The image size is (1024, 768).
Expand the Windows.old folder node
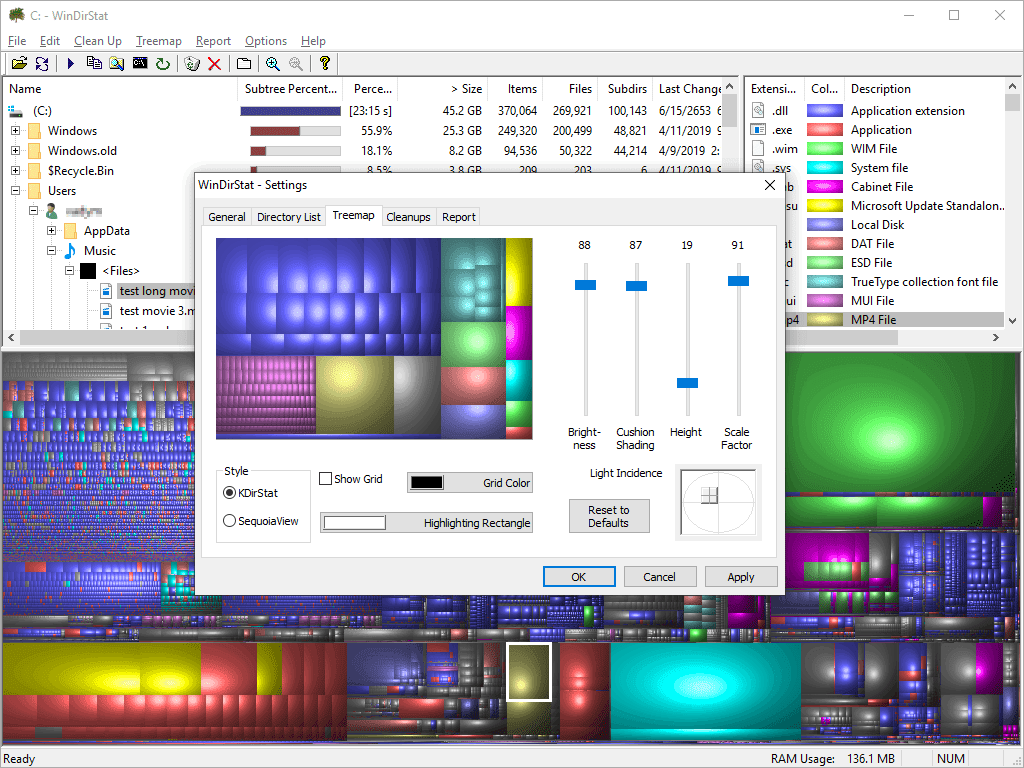(16, 151)
